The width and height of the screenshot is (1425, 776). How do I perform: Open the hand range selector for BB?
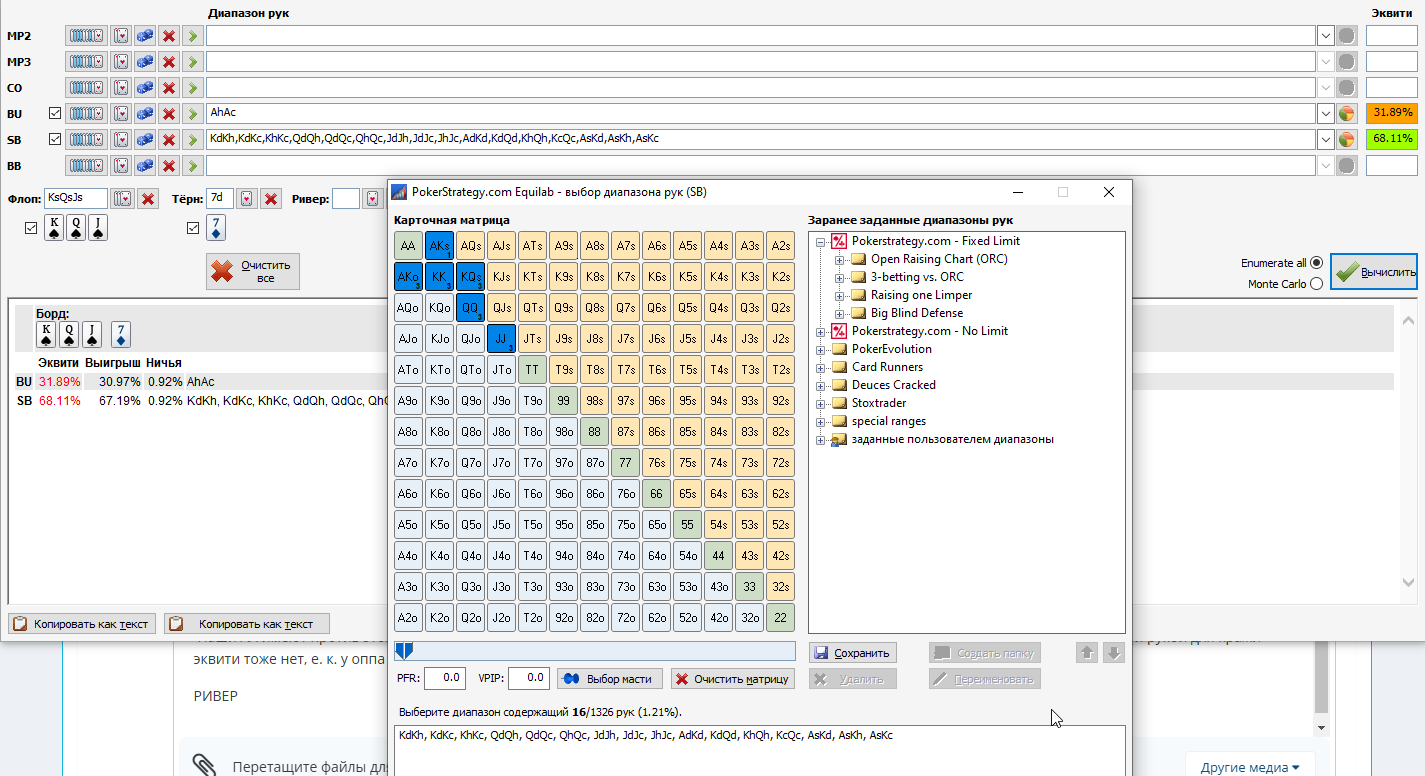(87, 165)
